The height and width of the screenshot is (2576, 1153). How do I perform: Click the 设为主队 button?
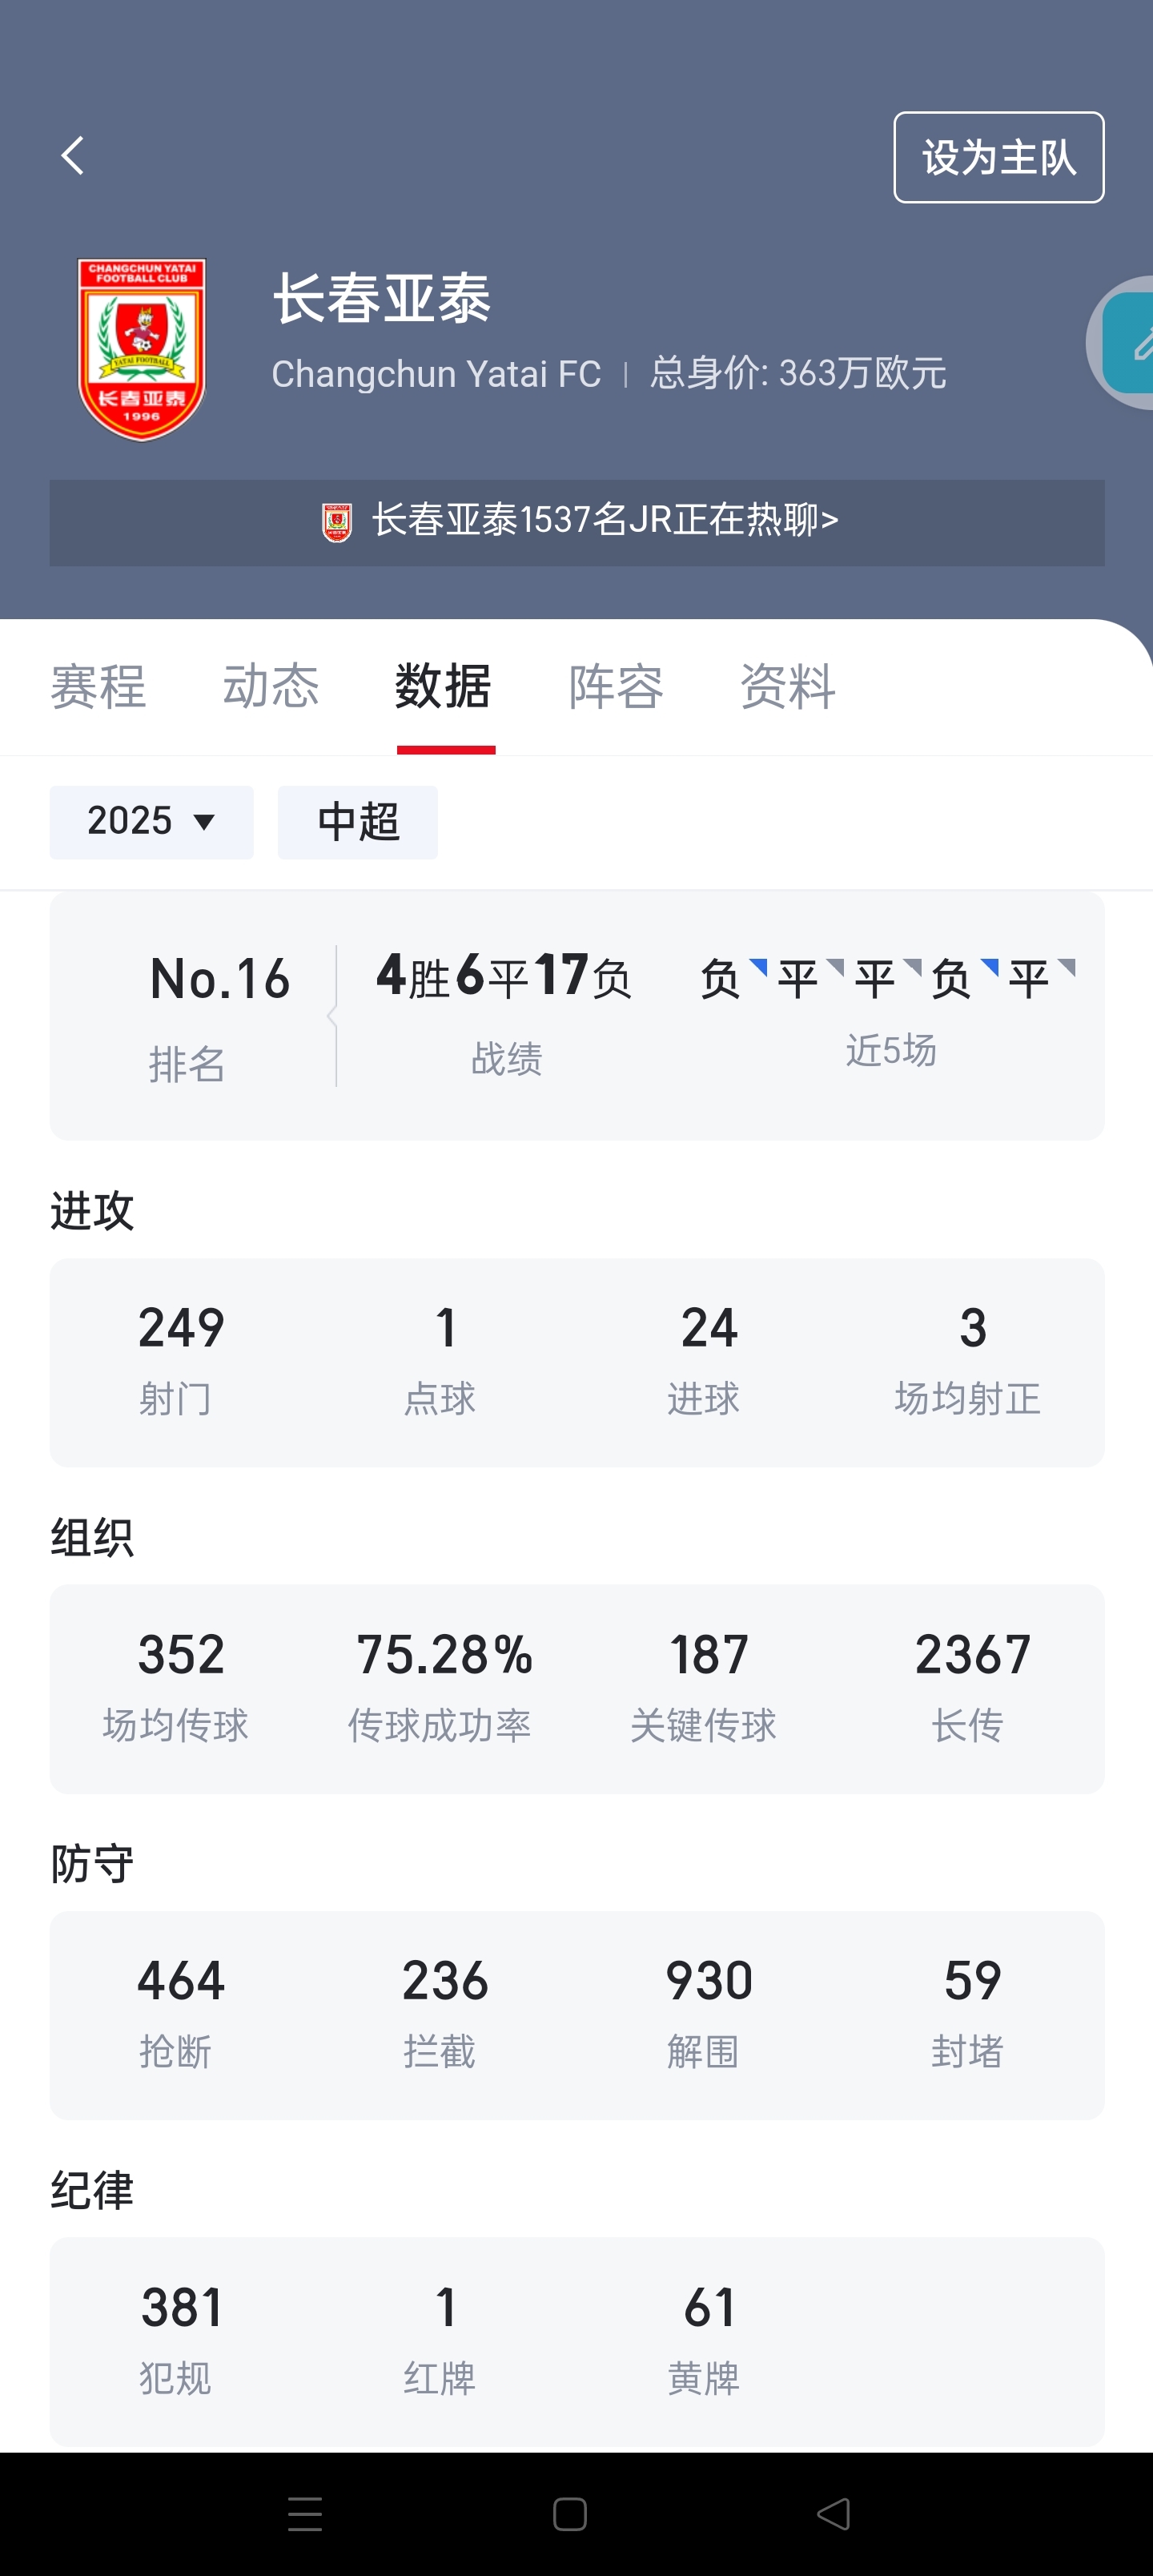[998, 157]
